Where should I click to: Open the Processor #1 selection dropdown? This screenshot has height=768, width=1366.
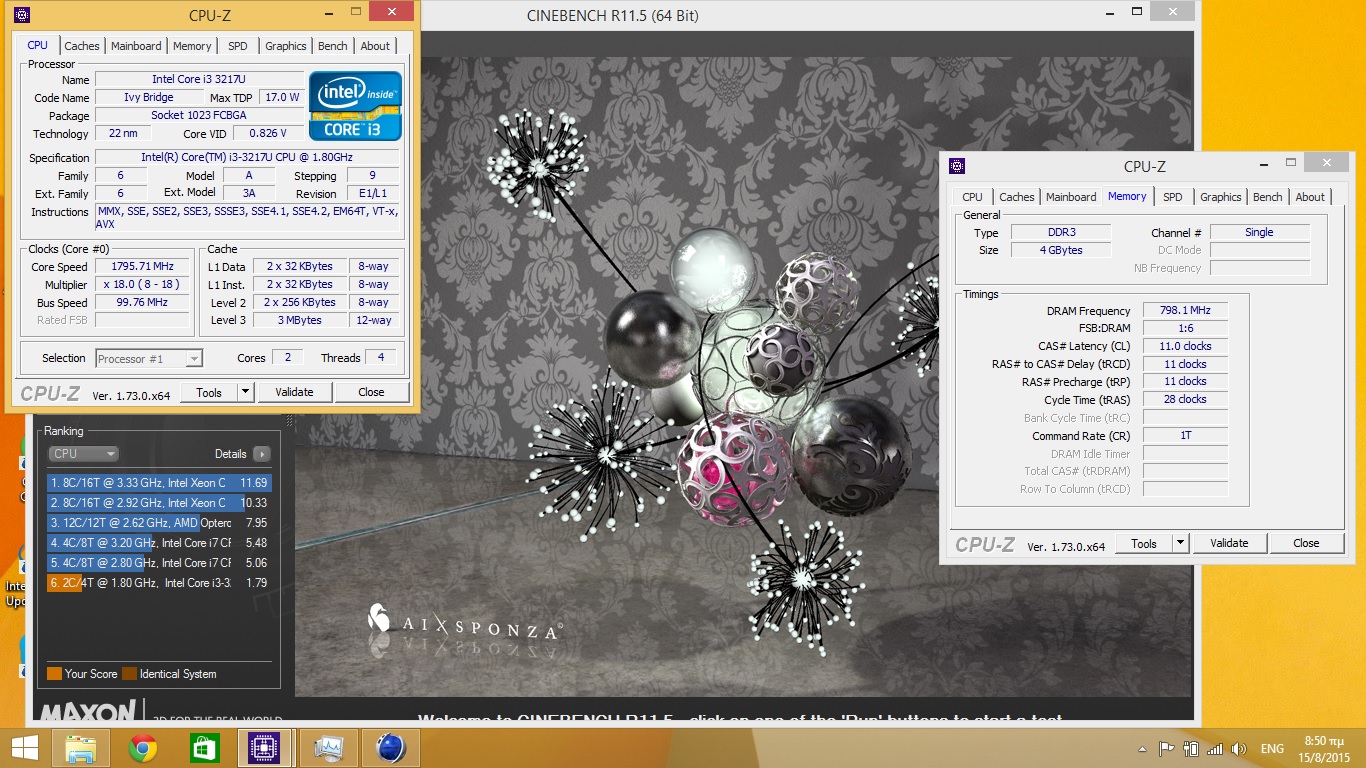pyautogui.click(x=149, y=358)
